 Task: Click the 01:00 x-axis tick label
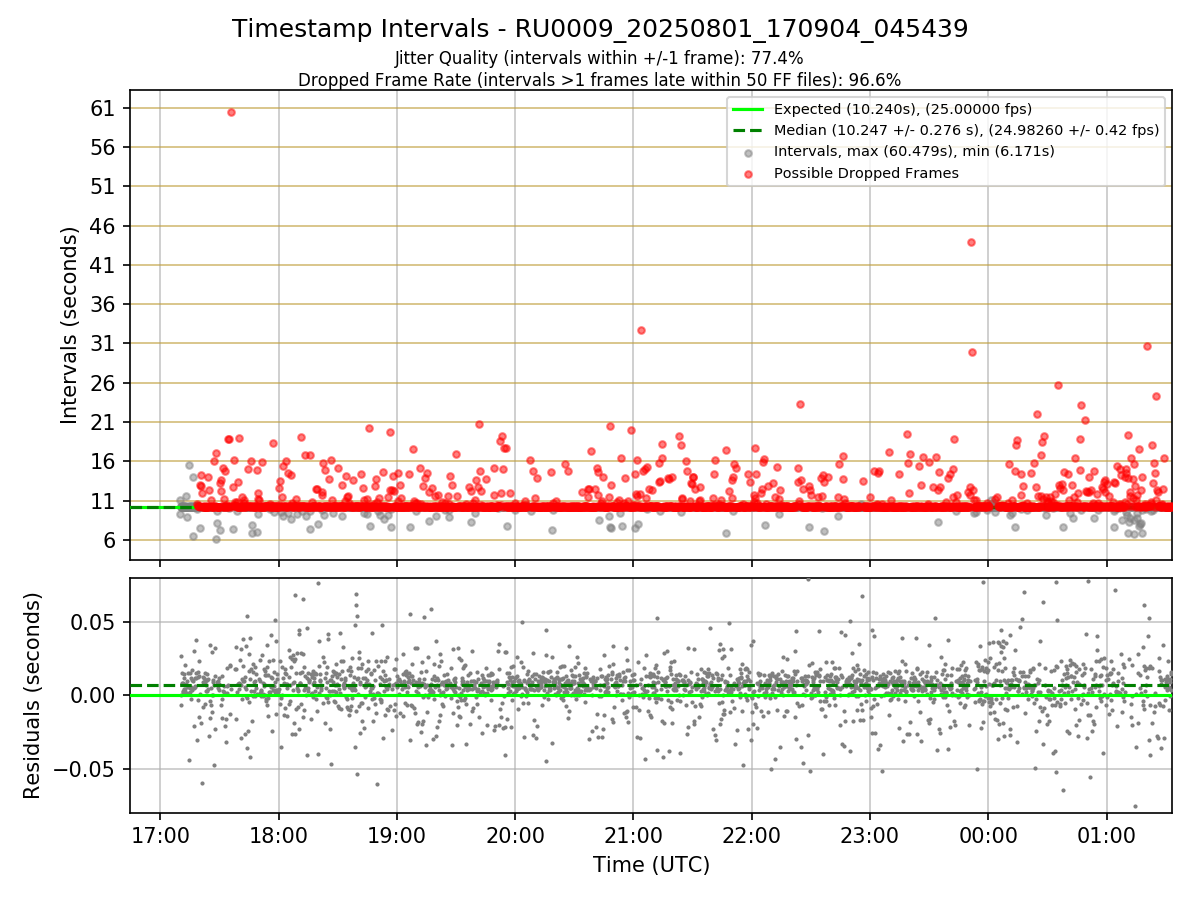pyautogui.click(x=1106, y=836)
